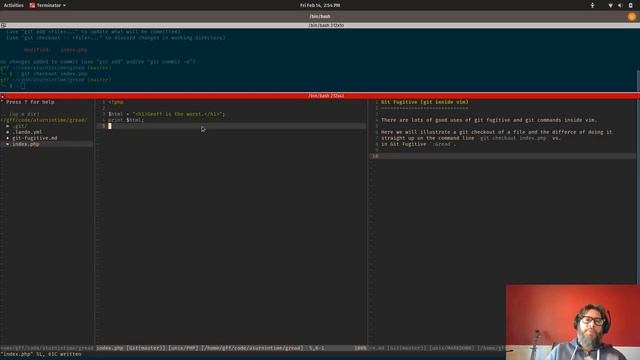The image size is (640, 360).
Task: Click the battery icon in the system tray
Action: click(x=630, y=5)
